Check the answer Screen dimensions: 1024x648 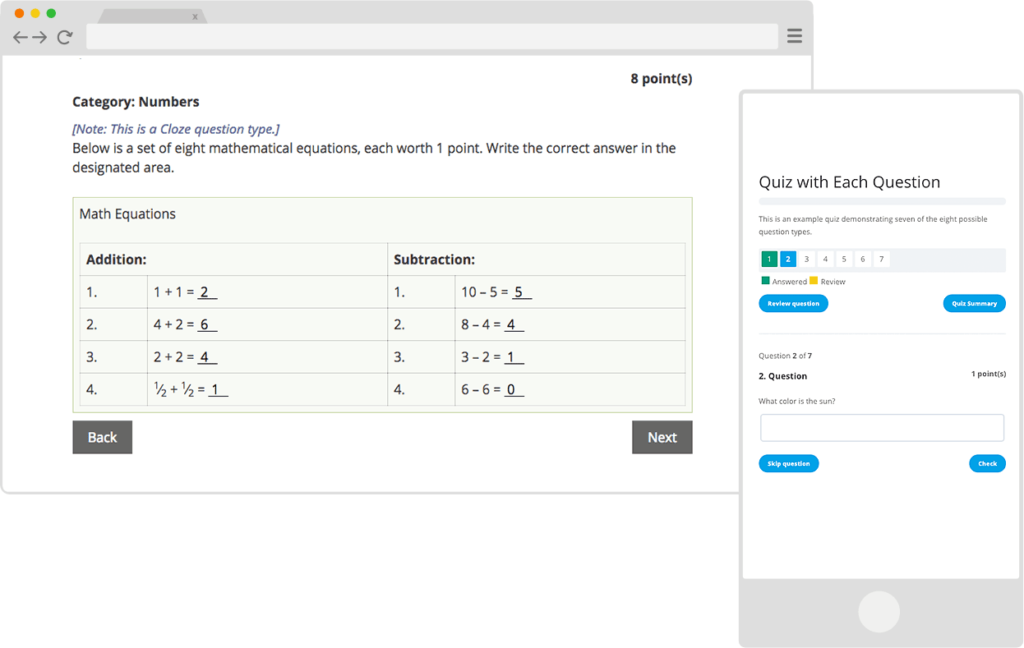tap(987, 464)
